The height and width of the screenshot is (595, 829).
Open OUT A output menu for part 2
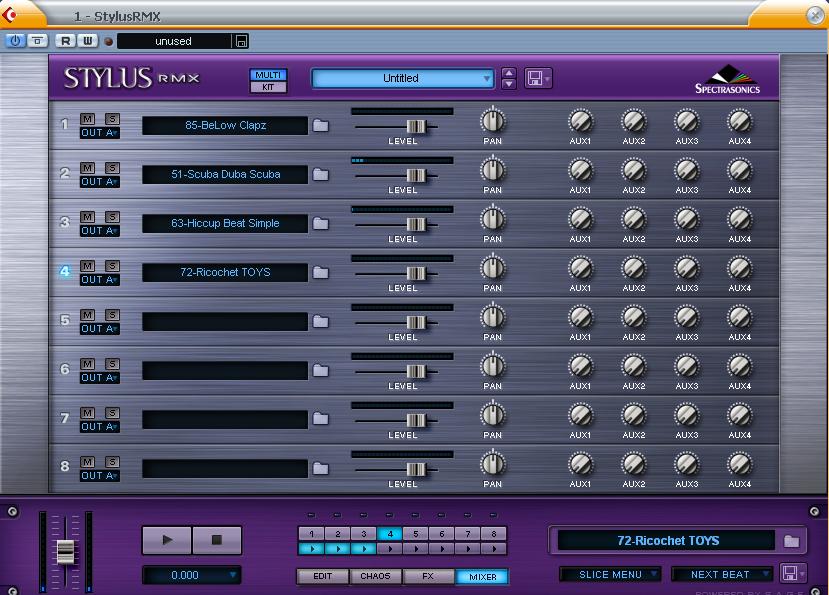coord(99,181)
